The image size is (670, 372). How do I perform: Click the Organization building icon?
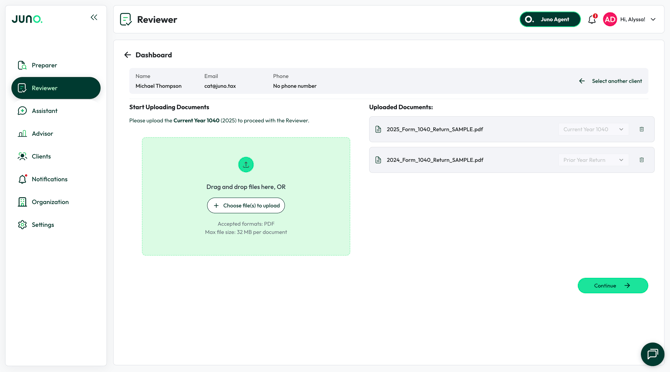[x=22, y=202]
